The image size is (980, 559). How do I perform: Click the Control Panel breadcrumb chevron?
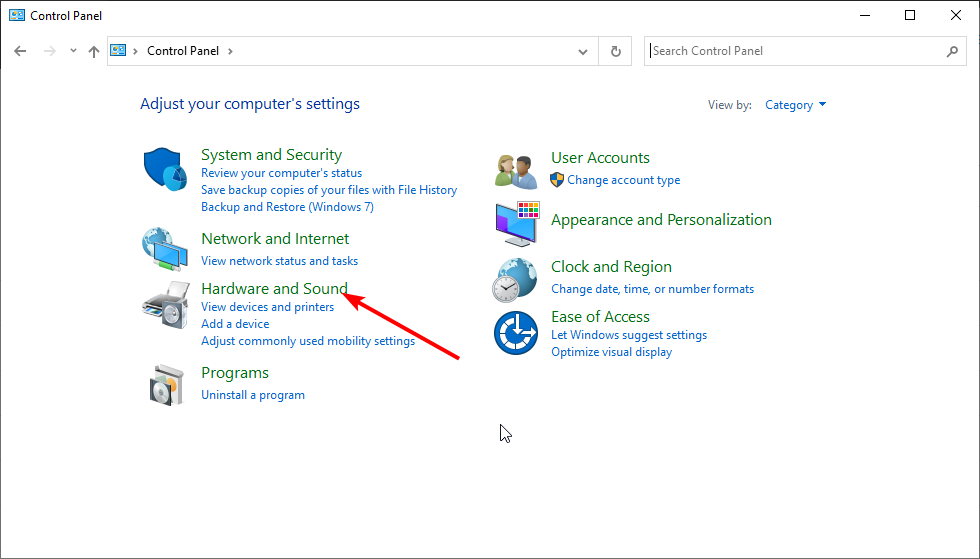pos(230,51)
